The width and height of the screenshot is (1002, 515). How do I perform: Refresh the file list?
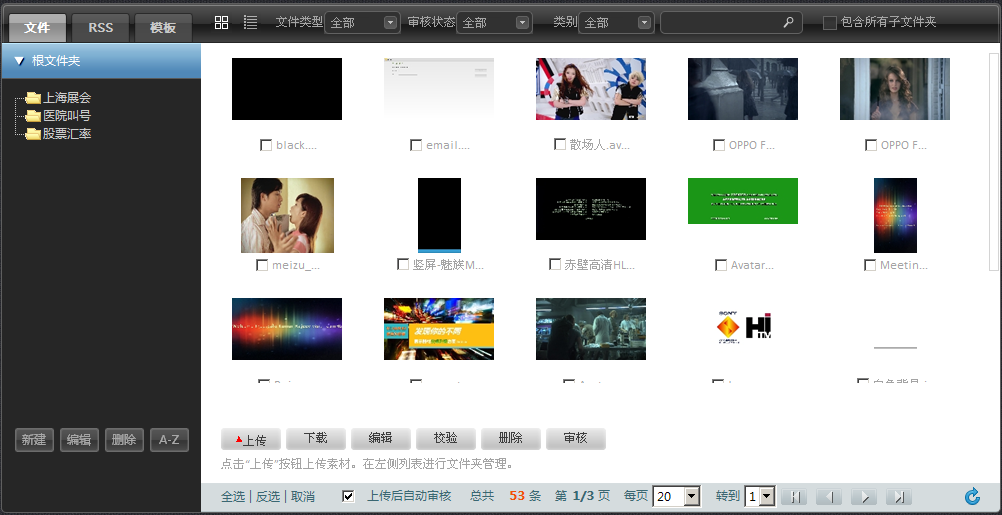(x=972, y=497)
